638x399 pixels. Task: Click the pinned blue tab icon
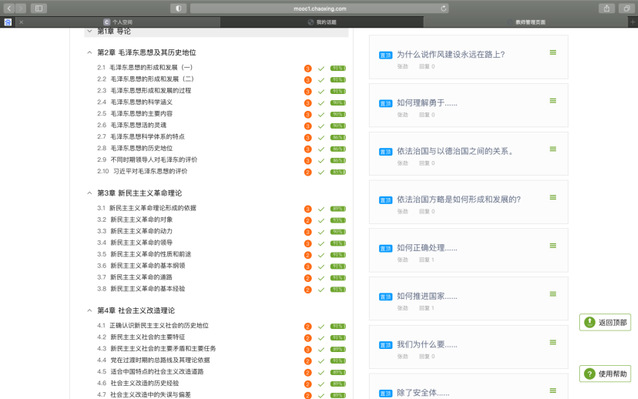click(8, 22)
